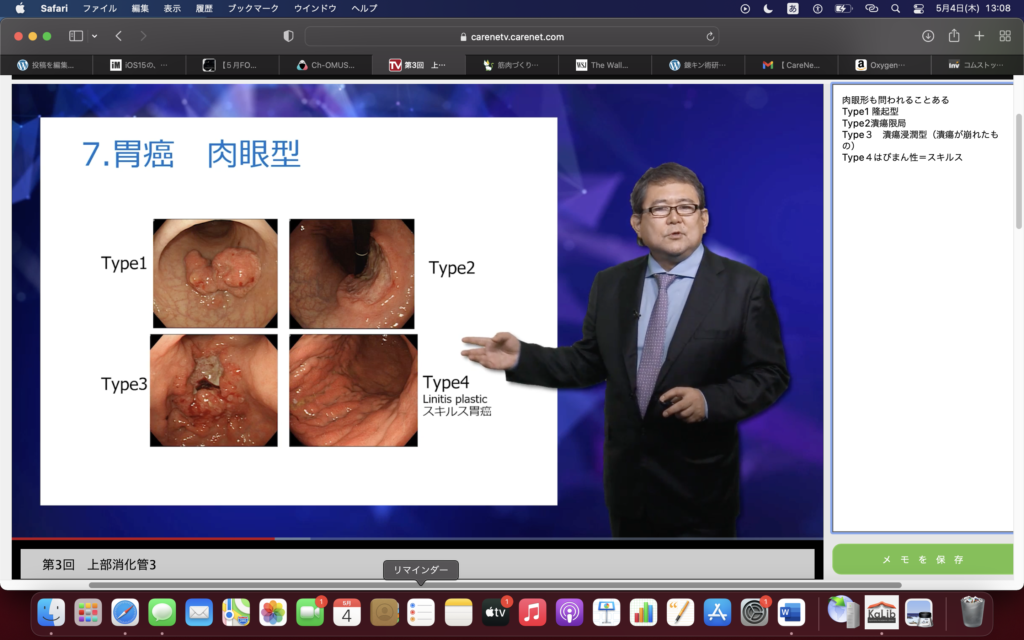Select the The Wall... WSJ tab
This screenshot has height=640, width=1024.
tap(605, 65)
